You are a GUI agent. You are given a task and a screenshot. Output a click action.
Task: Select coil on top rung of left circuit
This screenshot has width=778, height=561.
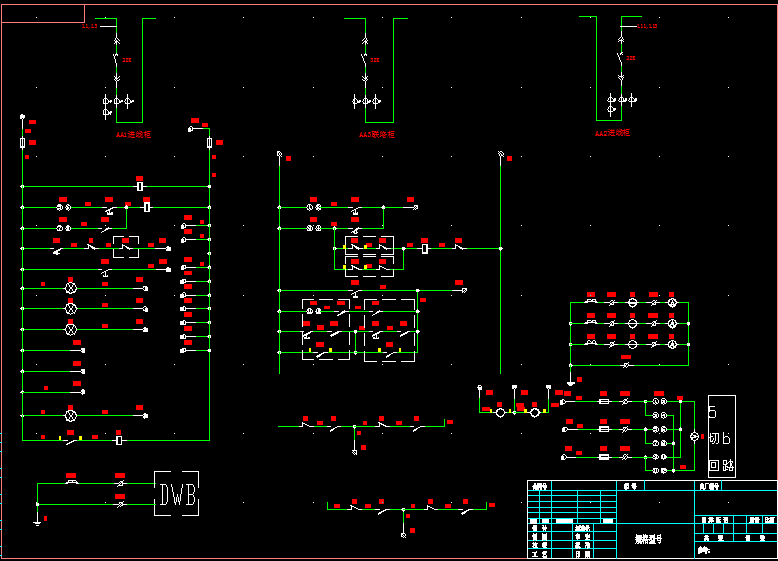(140, 187)
